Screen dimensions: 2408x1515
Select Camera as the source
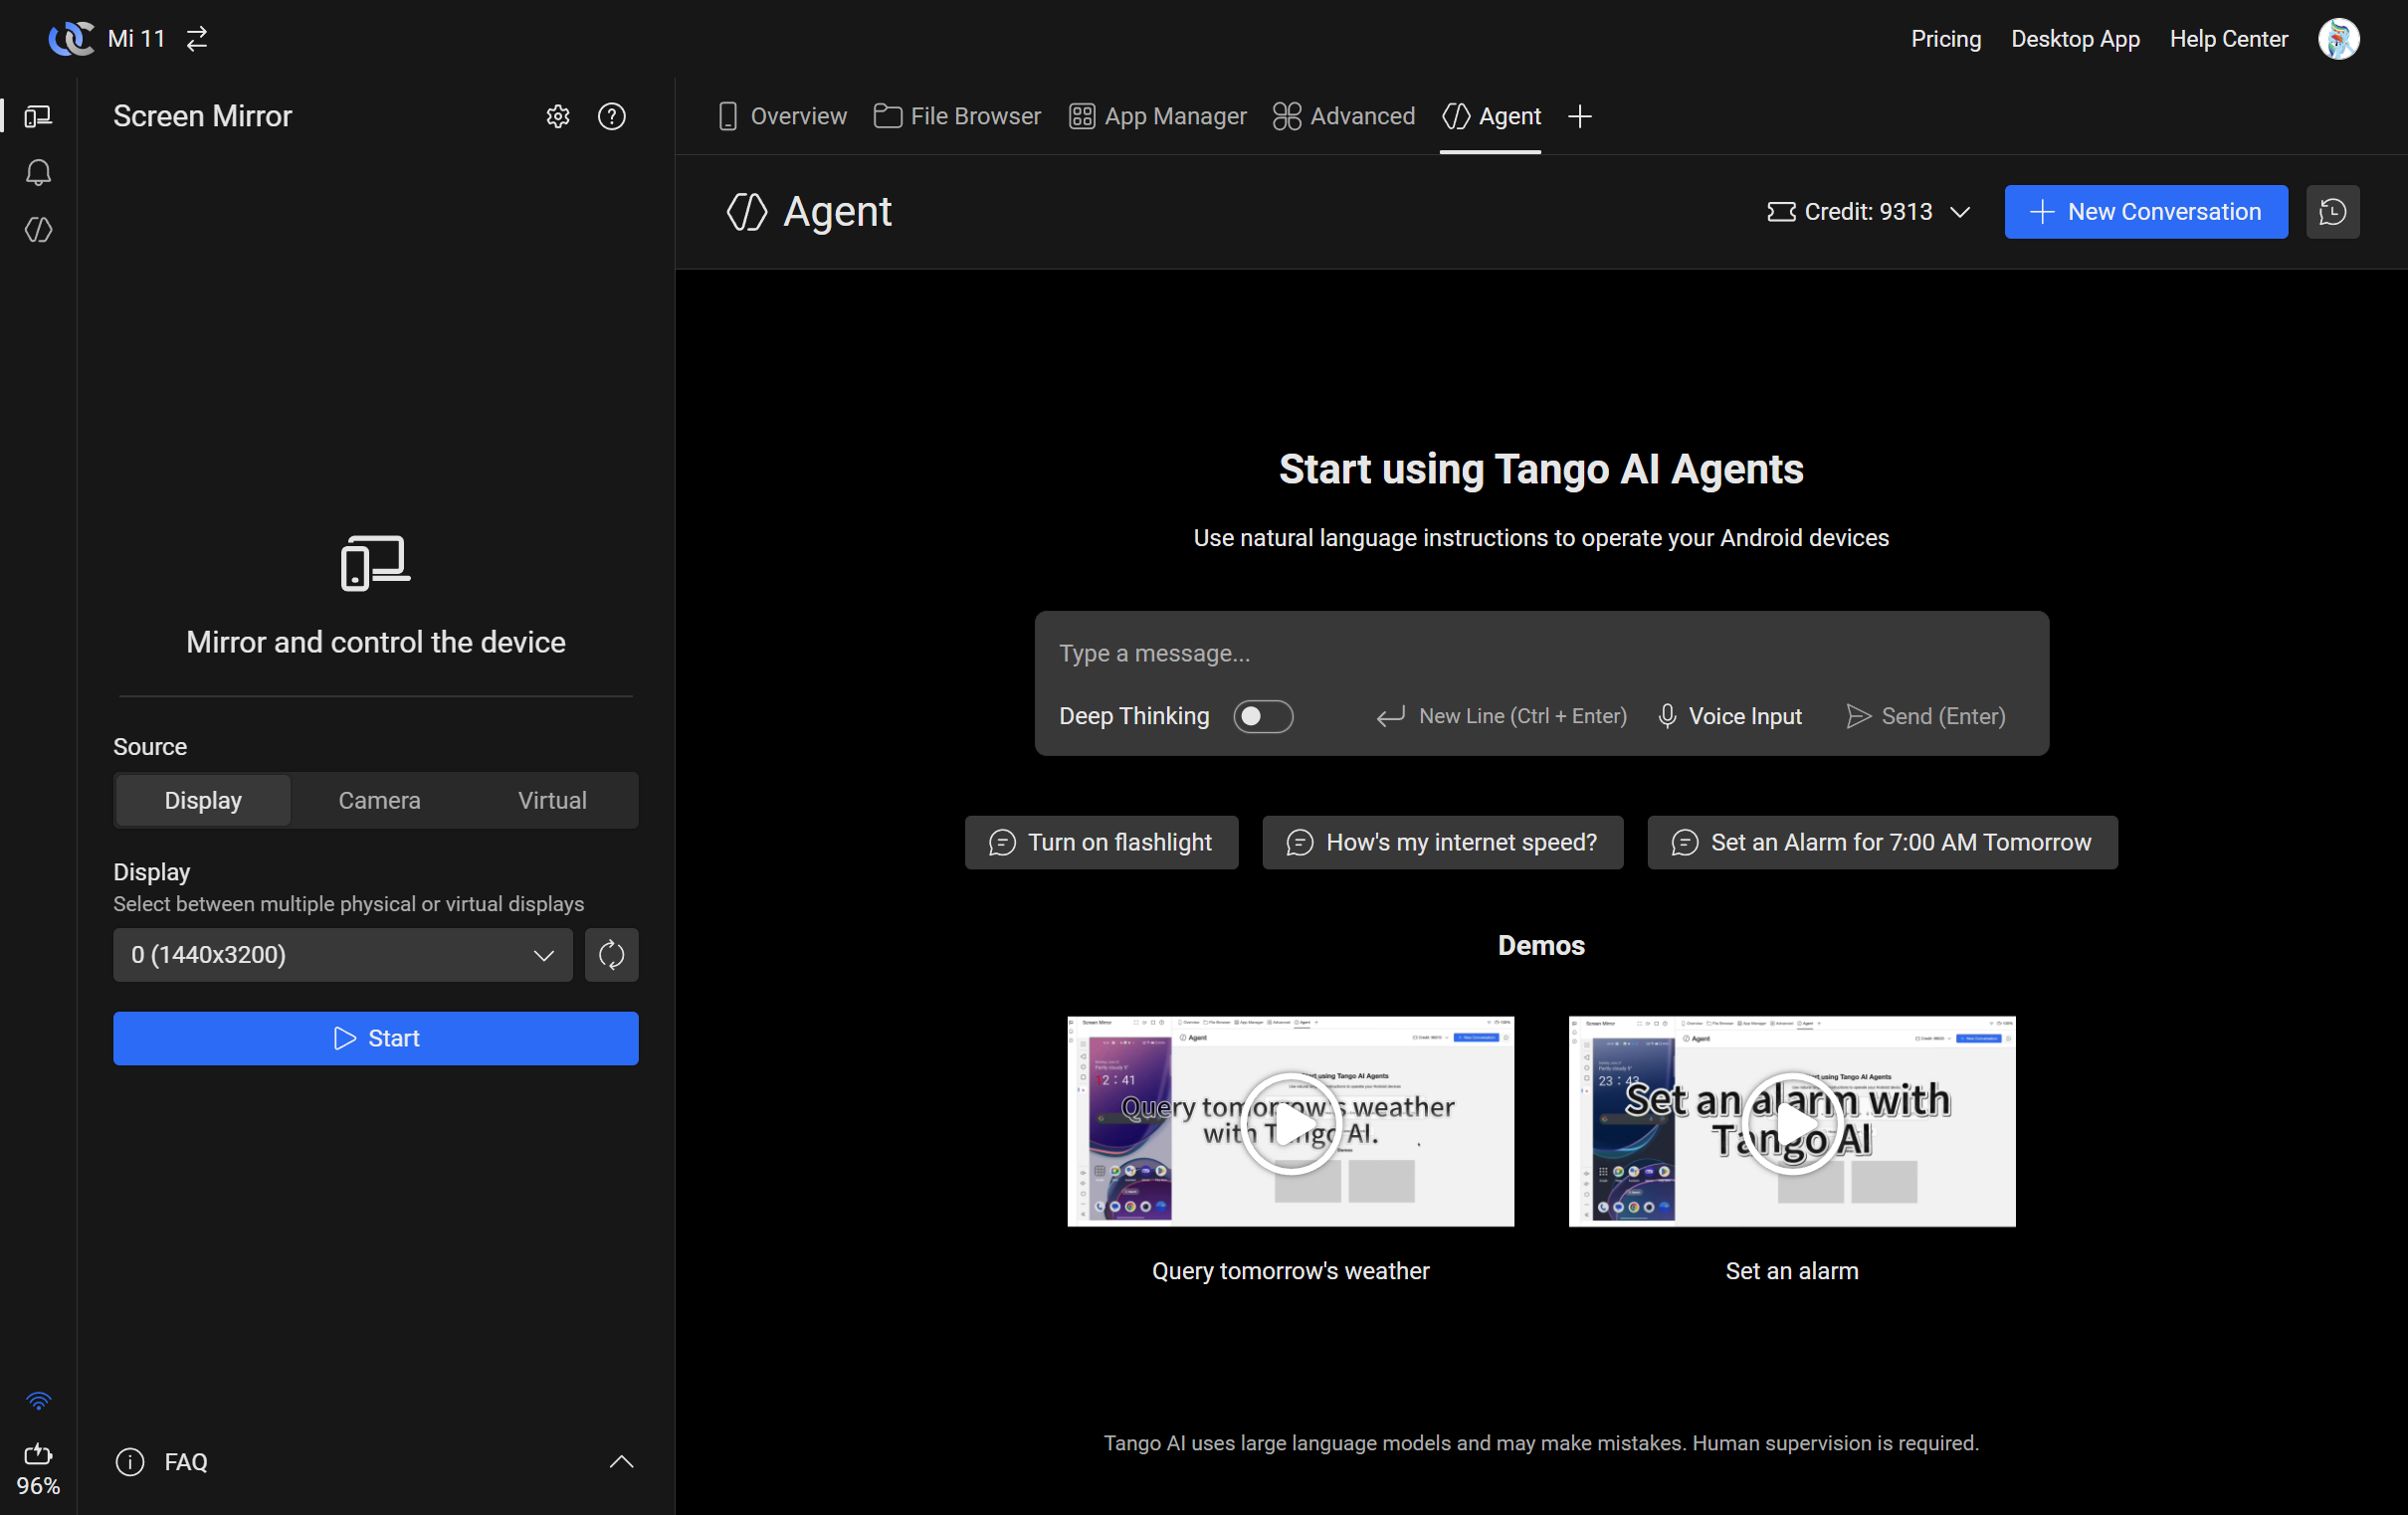[x=379, y=800]
